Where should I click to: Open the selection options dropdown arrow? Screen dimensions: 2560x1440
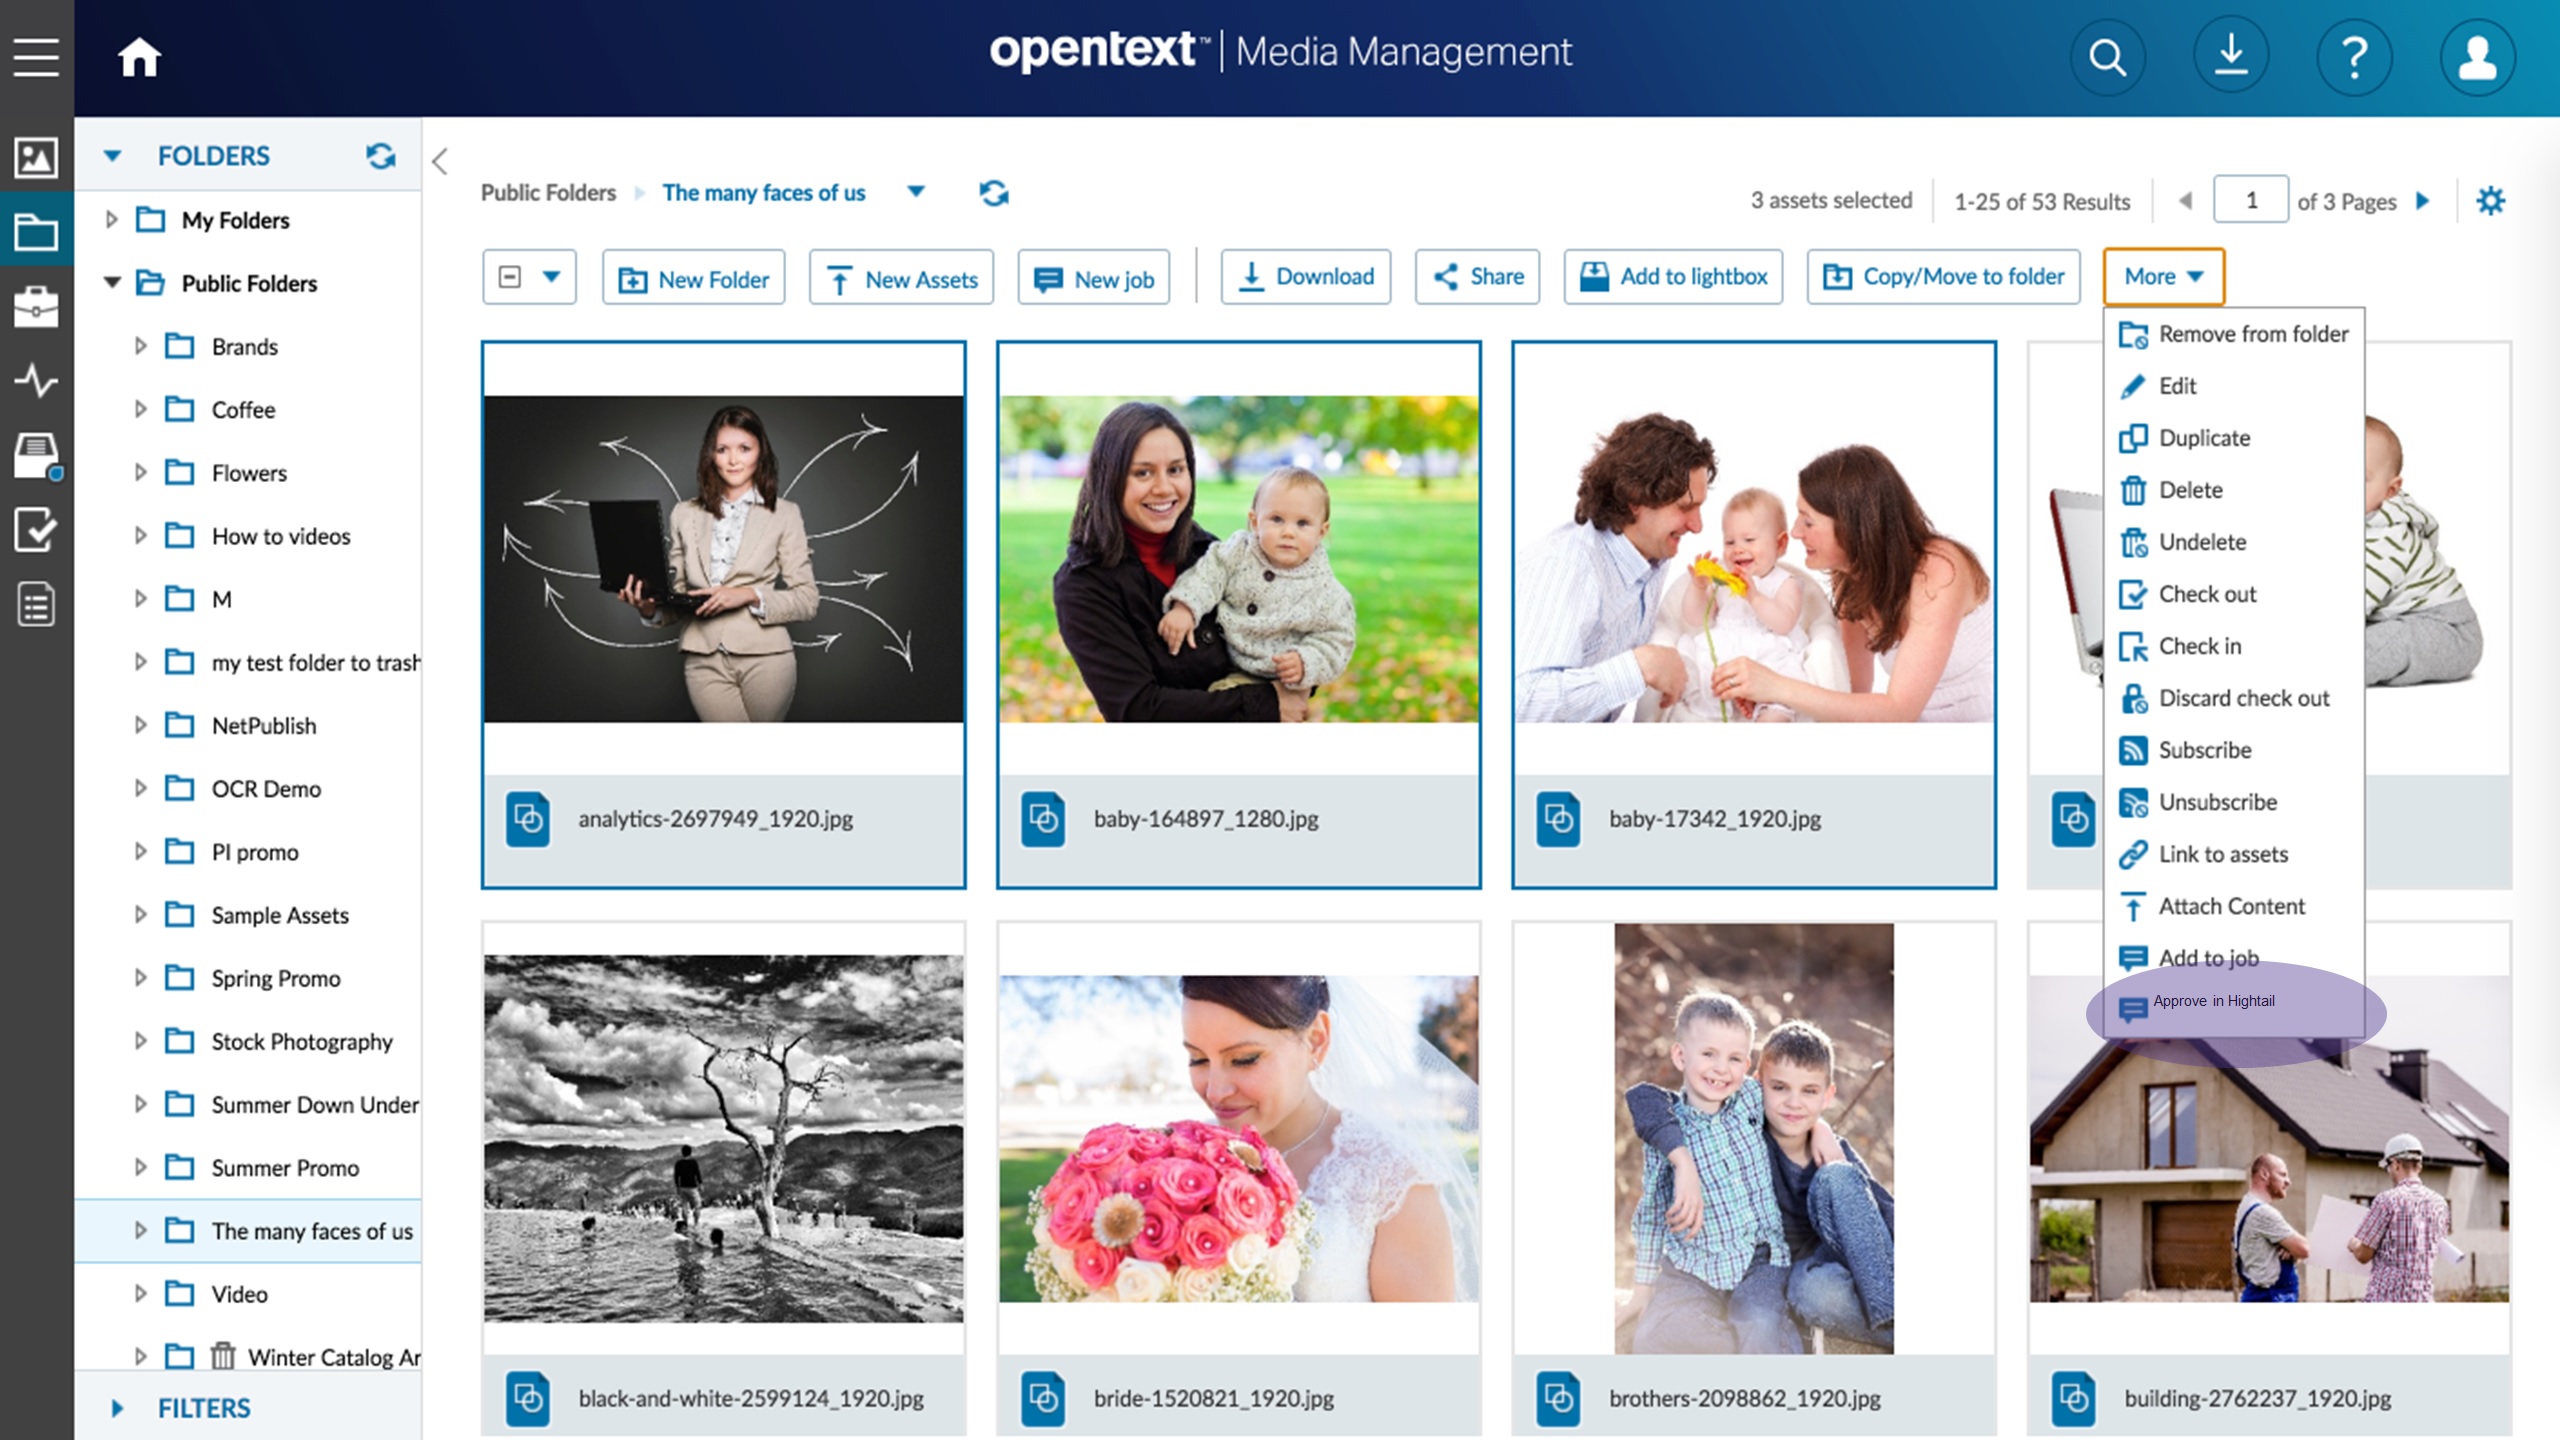point(552,277)
